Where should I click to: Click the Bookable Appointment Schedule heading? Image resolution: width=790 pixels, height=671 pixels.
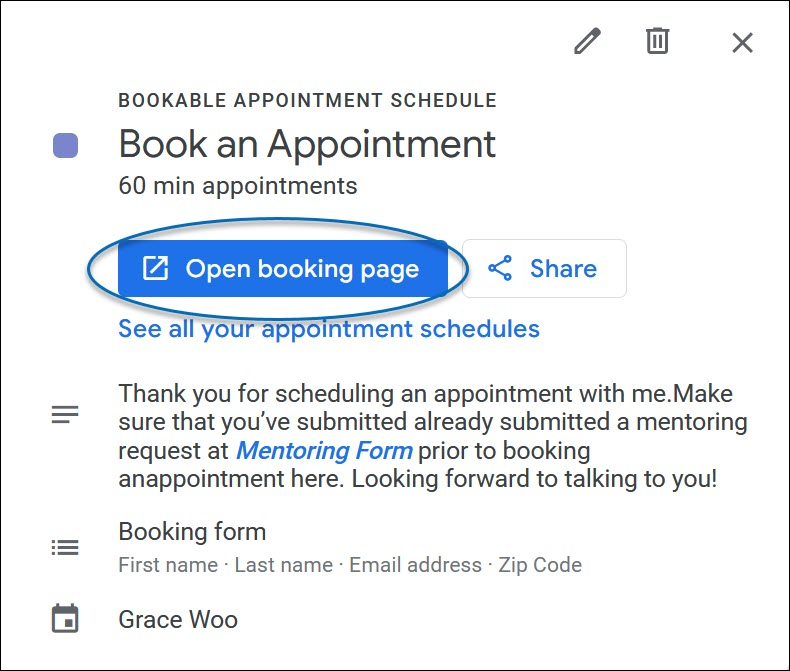click(307, 100)
